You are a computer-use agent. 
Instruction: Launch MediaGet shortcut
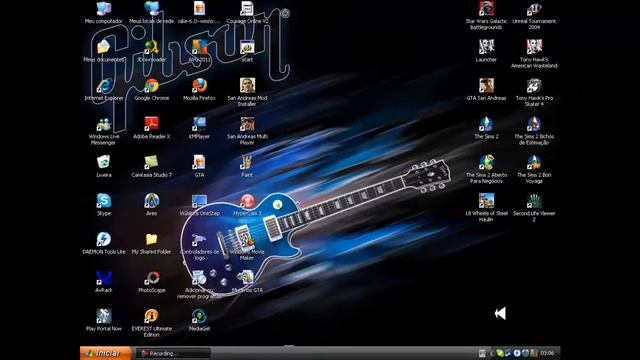click(199, 316)
